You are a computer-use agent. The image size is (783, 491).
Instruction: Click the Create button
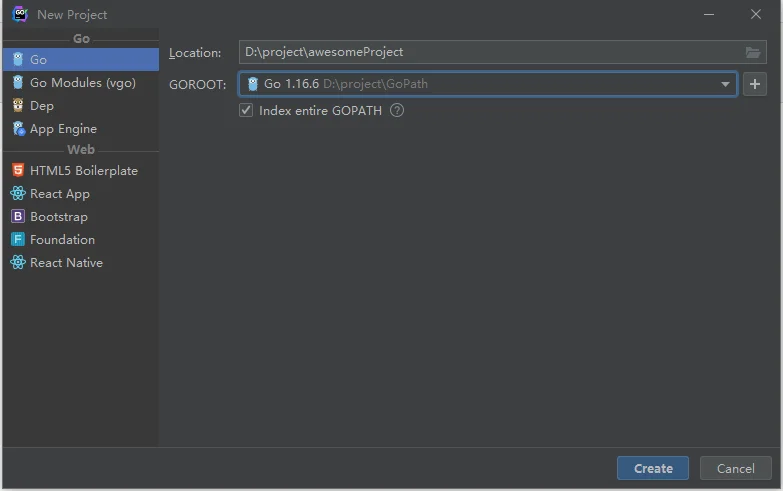653,468
